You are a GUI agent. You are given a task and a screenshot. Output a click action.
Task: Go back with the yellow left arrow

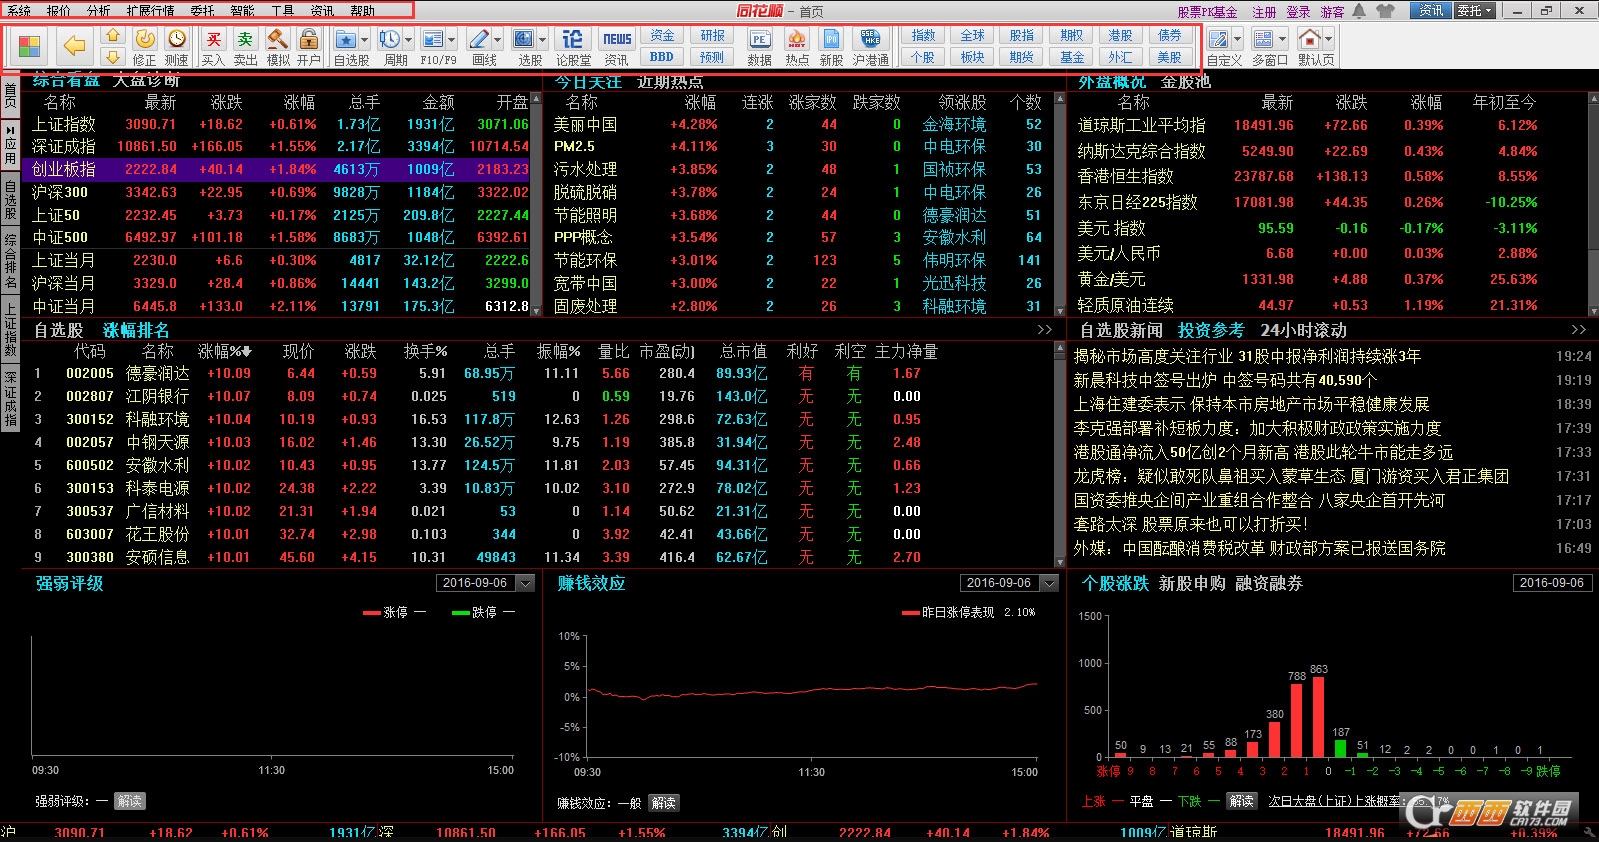[73, 46]
